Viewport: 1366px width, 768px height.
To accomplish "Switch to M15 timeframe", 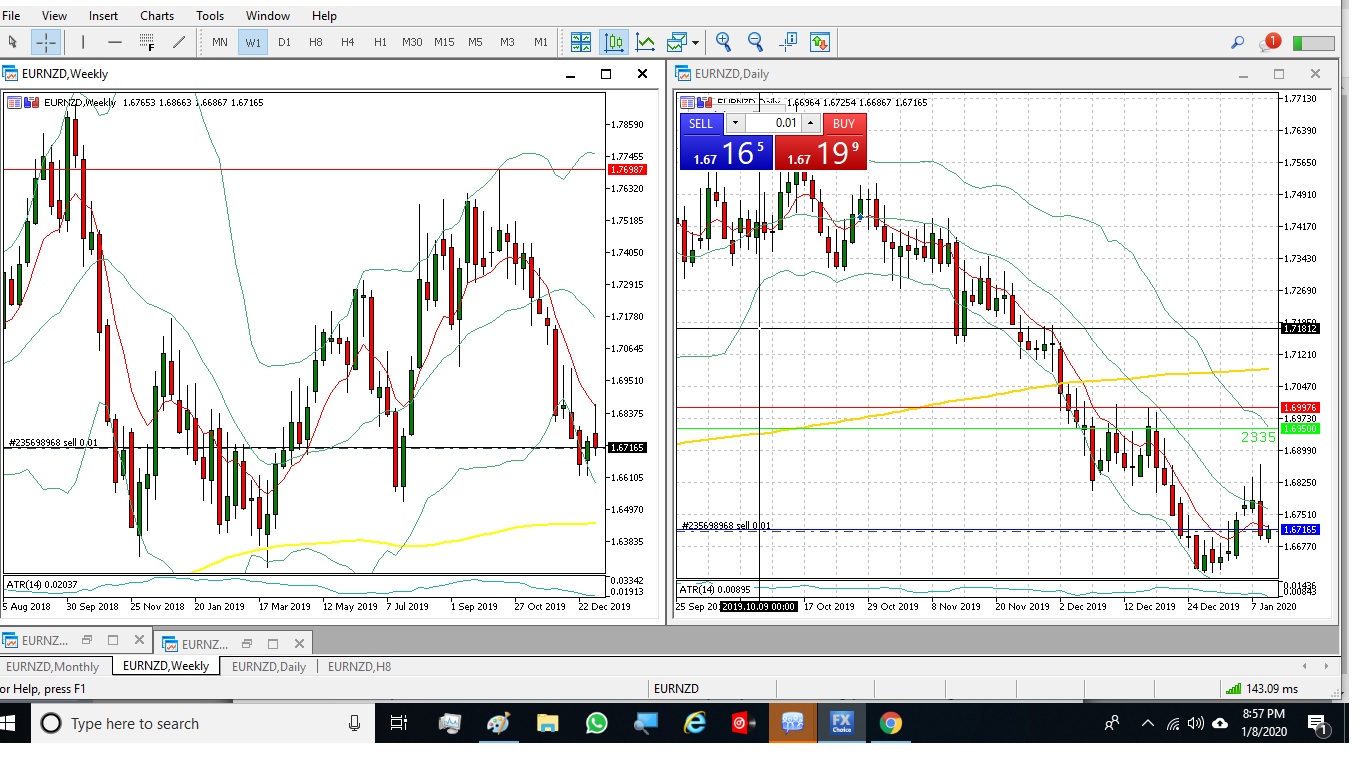I will pyautogui.click(x=444, y=42).
